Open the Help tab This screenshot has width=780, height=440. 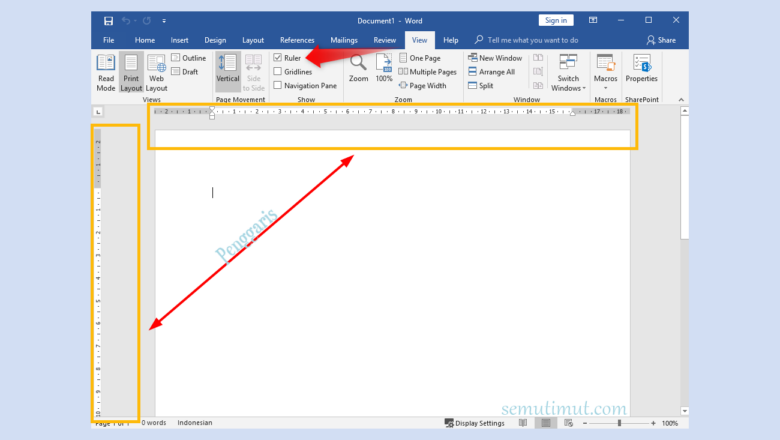[x=451, y=40]
